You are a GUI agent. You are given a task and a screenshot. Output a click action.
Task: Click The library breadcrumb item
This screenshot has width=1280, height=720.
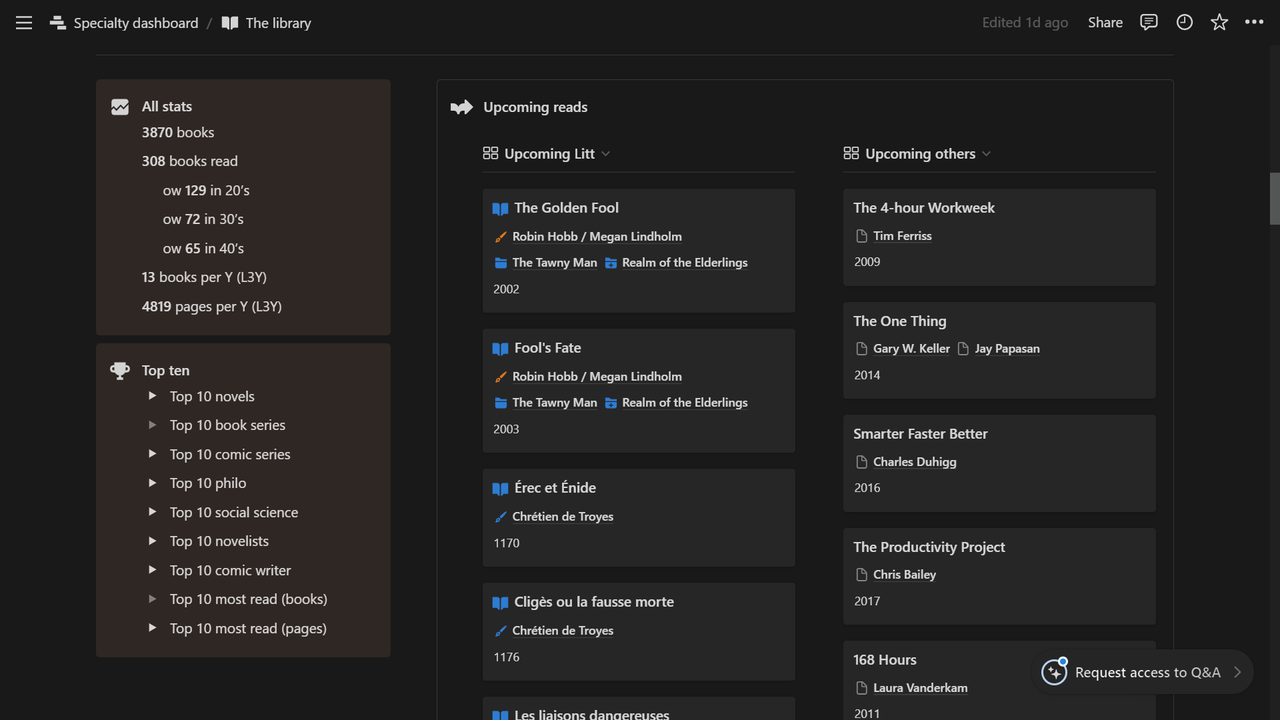click(x=276, y=22)
